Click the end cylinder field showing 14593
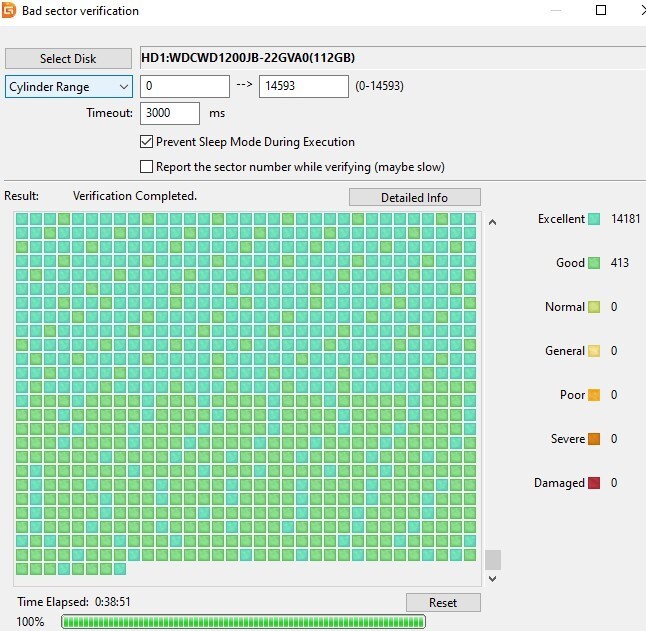Viewport: 646px width, 631px height. coord(304,86)
